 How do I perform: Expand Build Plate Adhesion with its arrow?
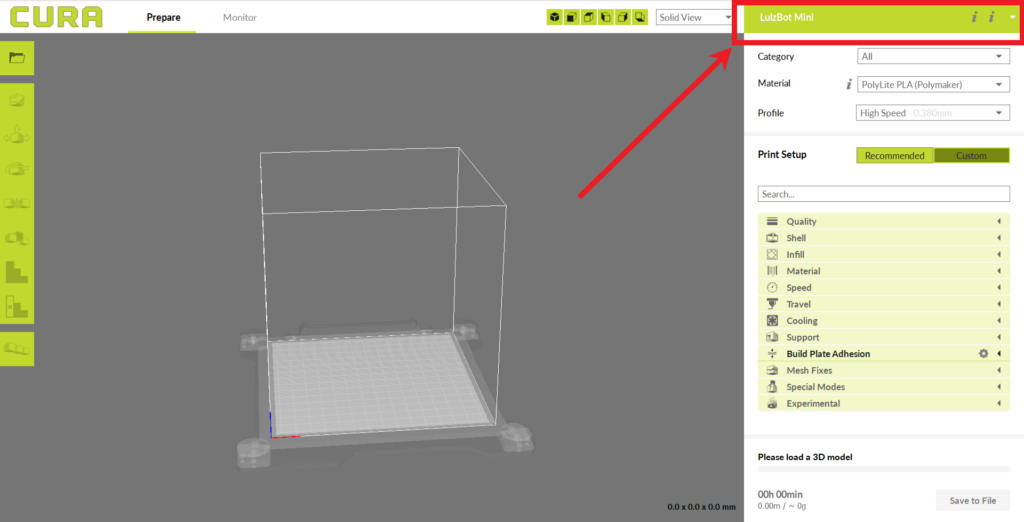tap(999, 353)
